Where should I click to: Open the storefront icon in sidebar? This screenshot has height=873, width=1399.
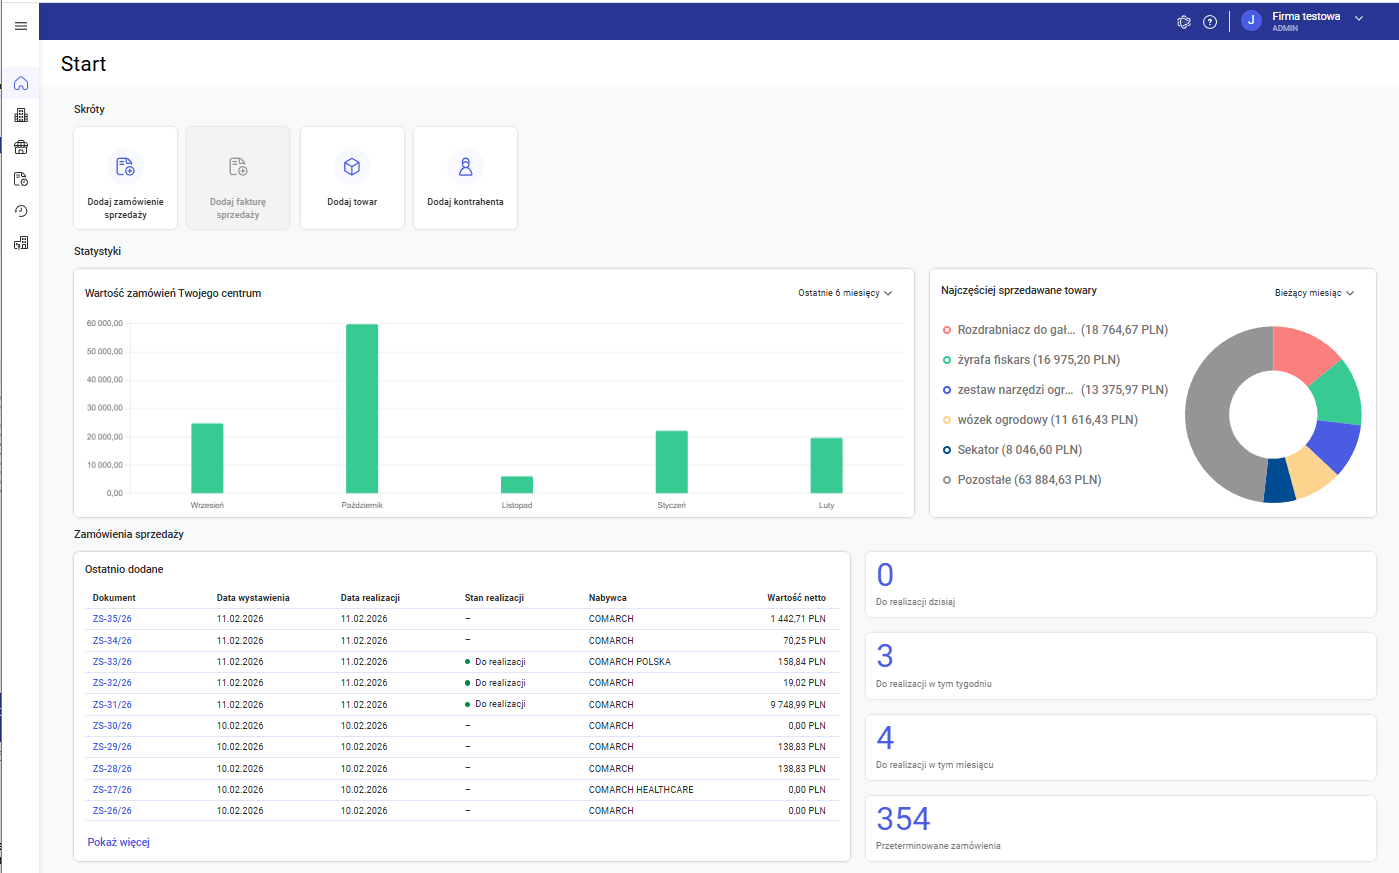21,147
